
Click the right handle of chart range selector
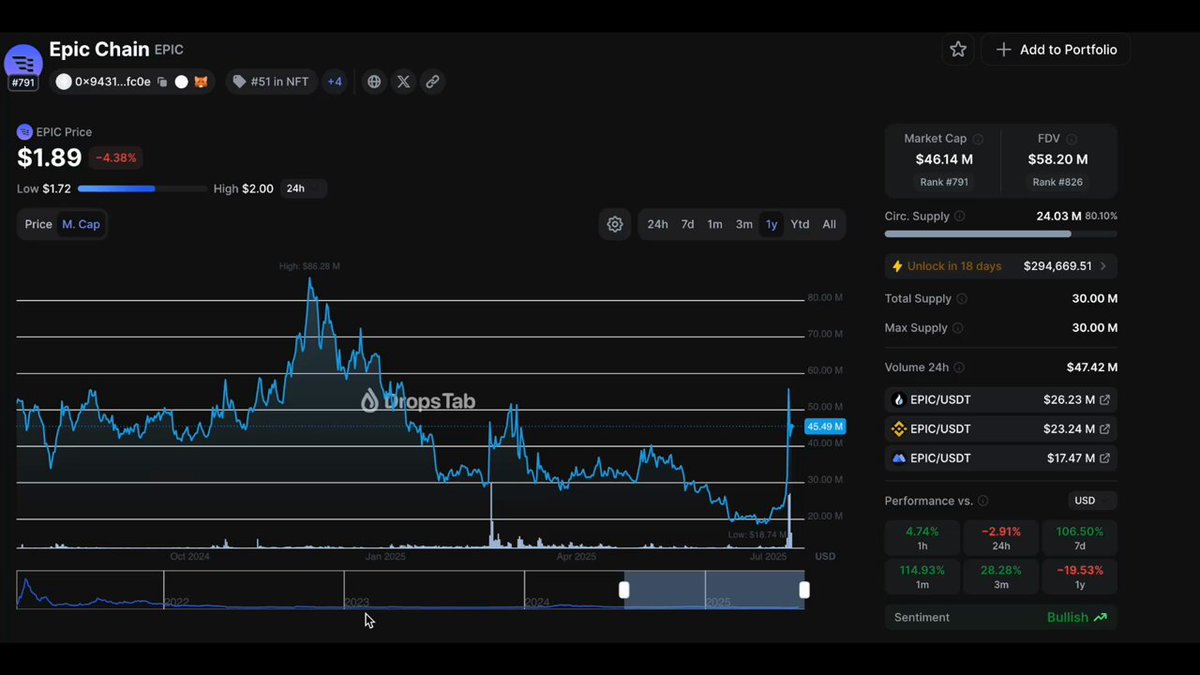click(804, 590)
